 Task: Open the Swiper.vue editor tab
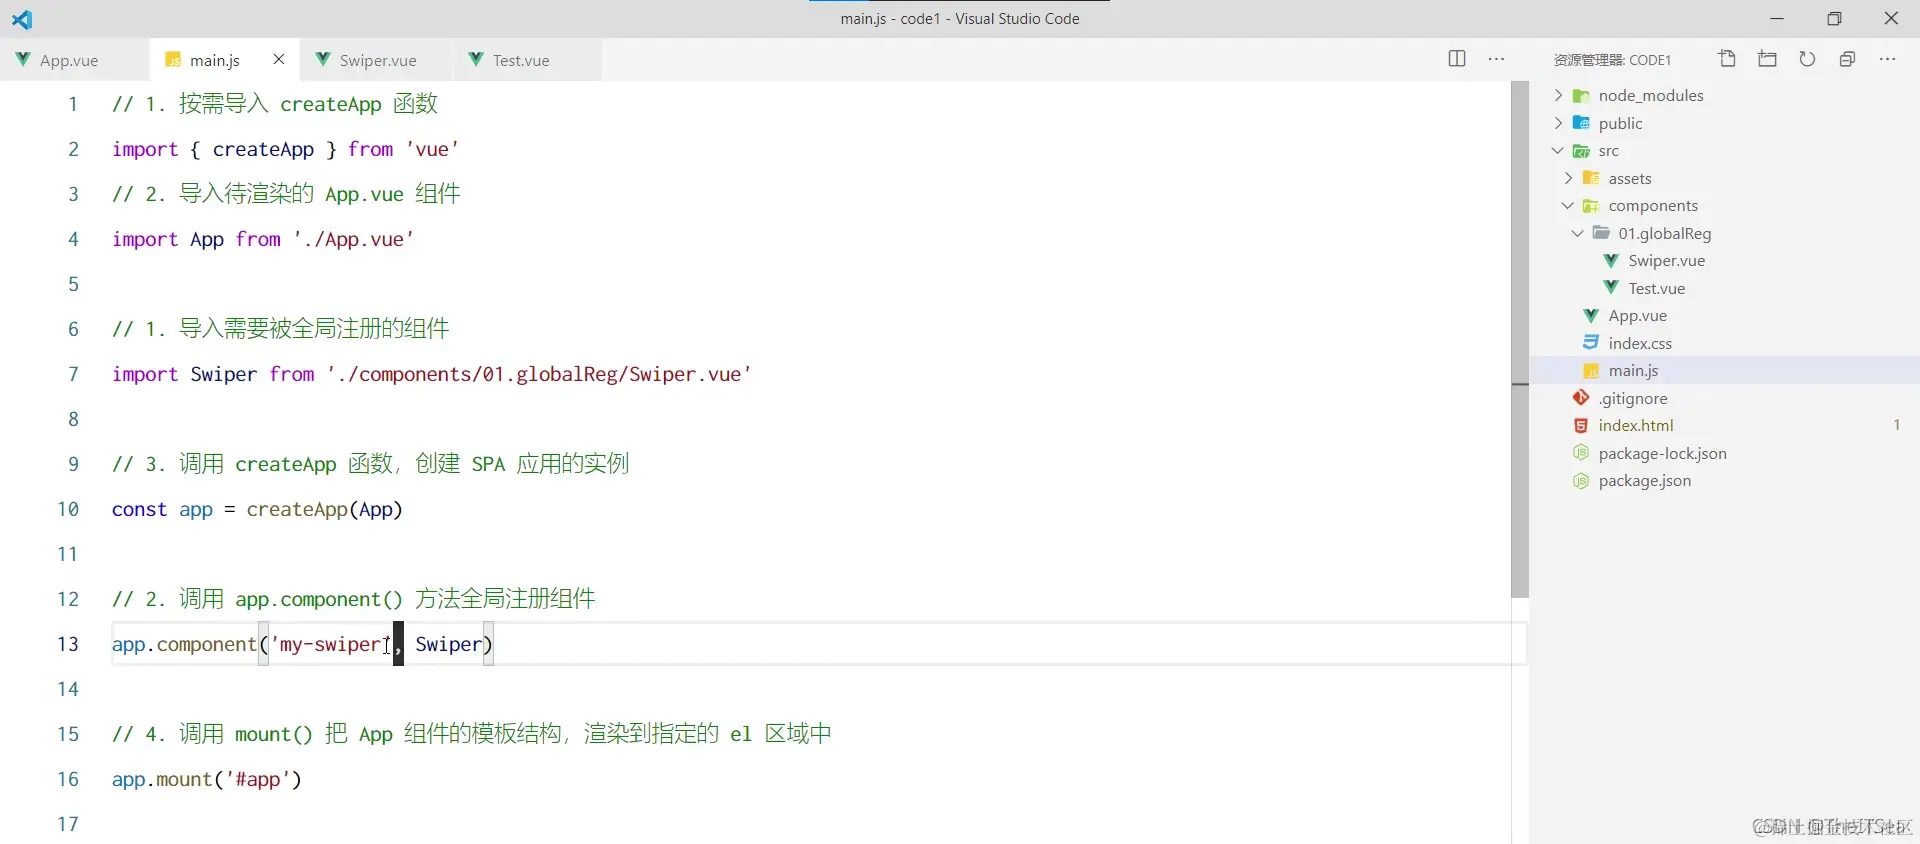[x=377, y=60]
